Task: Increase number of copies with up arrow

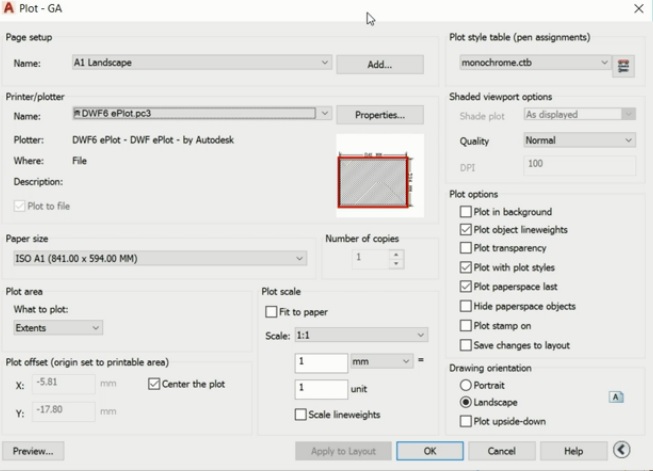Action: [396, 254]
